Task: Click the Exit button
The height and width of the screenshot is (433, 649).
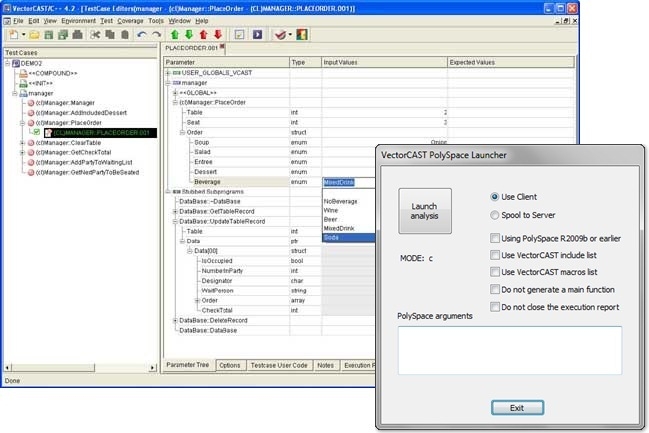Action: pyautogui.click(x=517, y=408)
